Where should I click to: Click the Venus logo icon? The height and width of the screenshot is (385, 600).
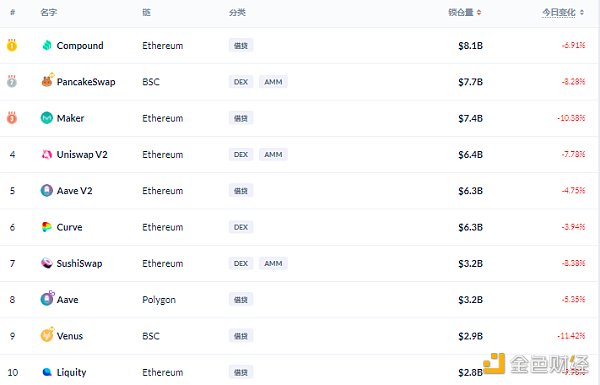(x=47, y=335)
